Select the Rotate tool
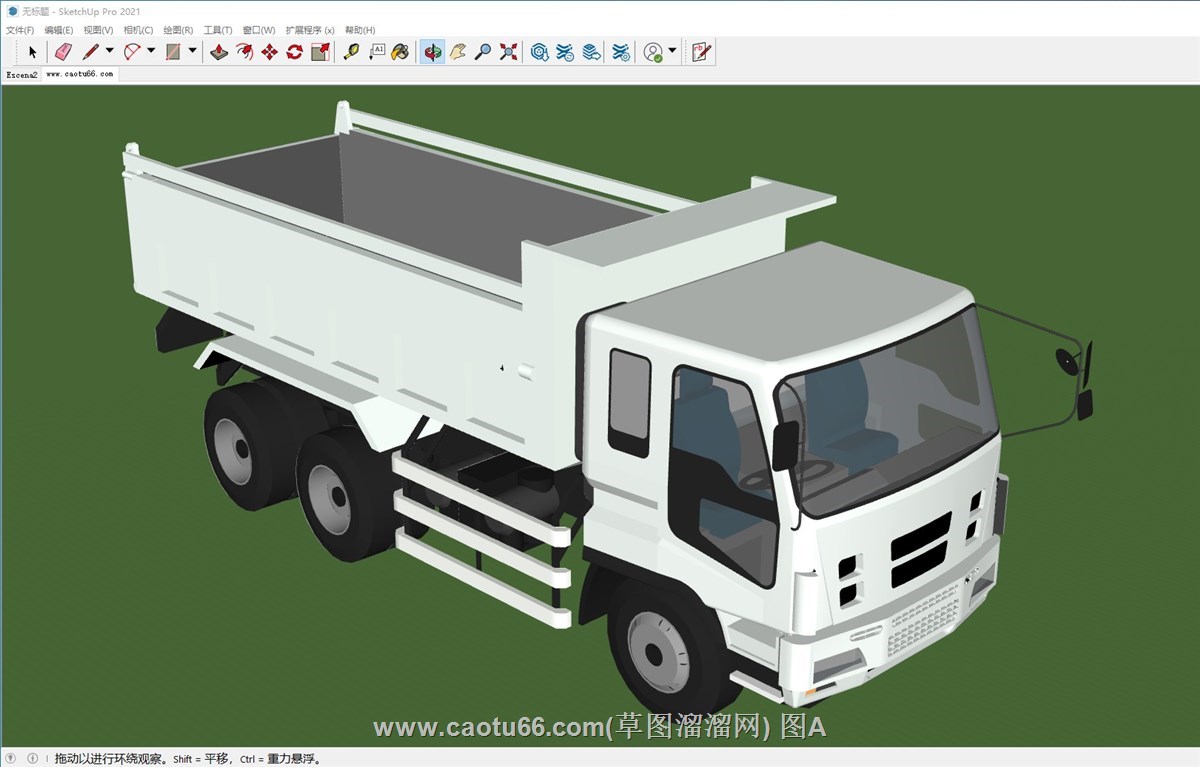Image resolution: width=1200 pixels, height=767 pixels. coord(294,52)
